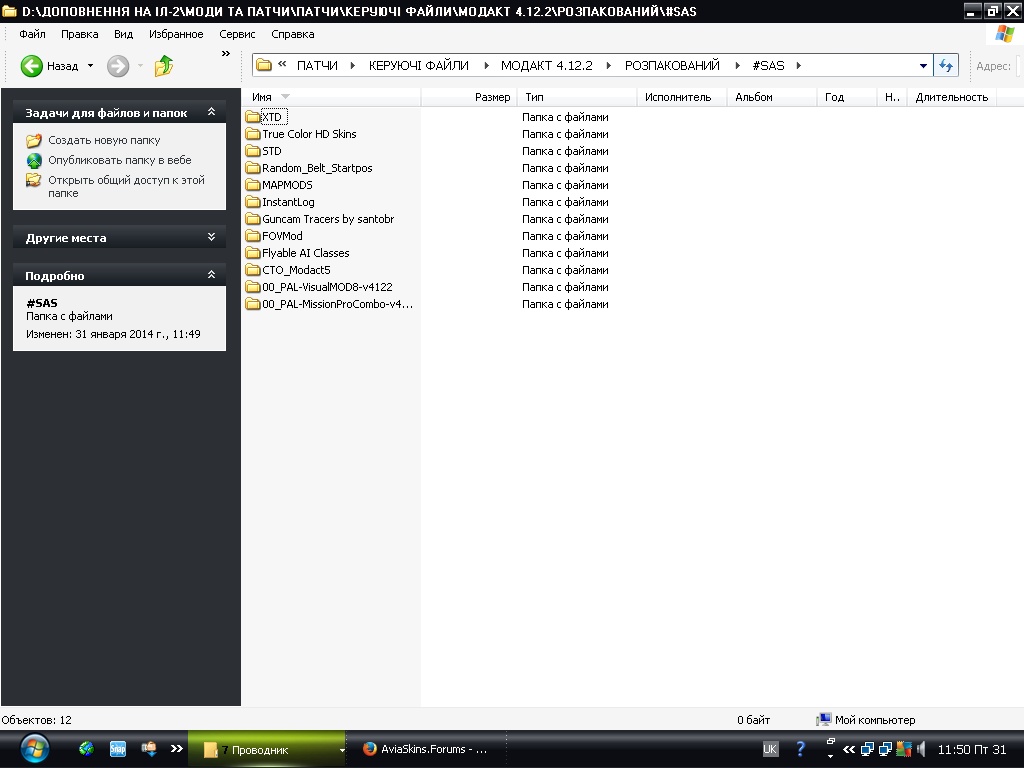Image resolution: width=1024 pixels, height=768 pixels.
Task: Click the refresh button beside address bar
Action: pos(946,65)
